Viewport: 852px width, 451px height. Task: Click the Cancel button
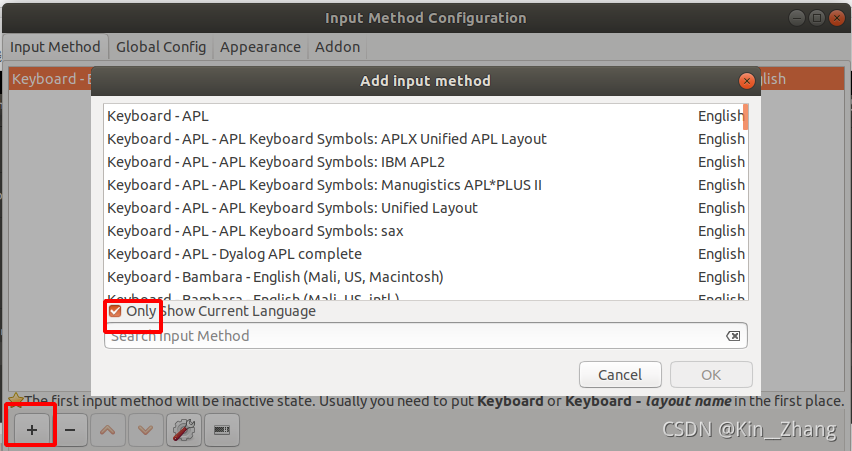click(x=620, y=375)
